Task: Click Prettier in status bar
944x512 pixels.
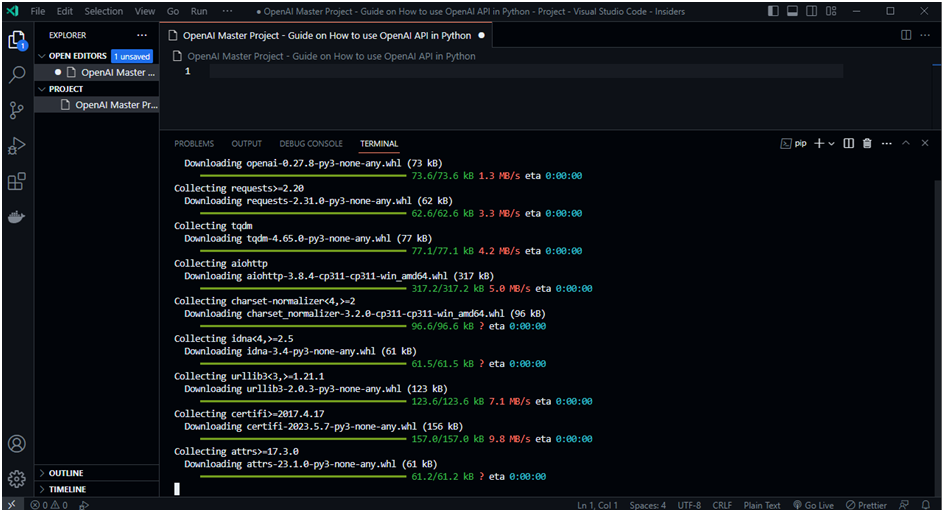Action: pyautogui.click(x=866, y=505)
